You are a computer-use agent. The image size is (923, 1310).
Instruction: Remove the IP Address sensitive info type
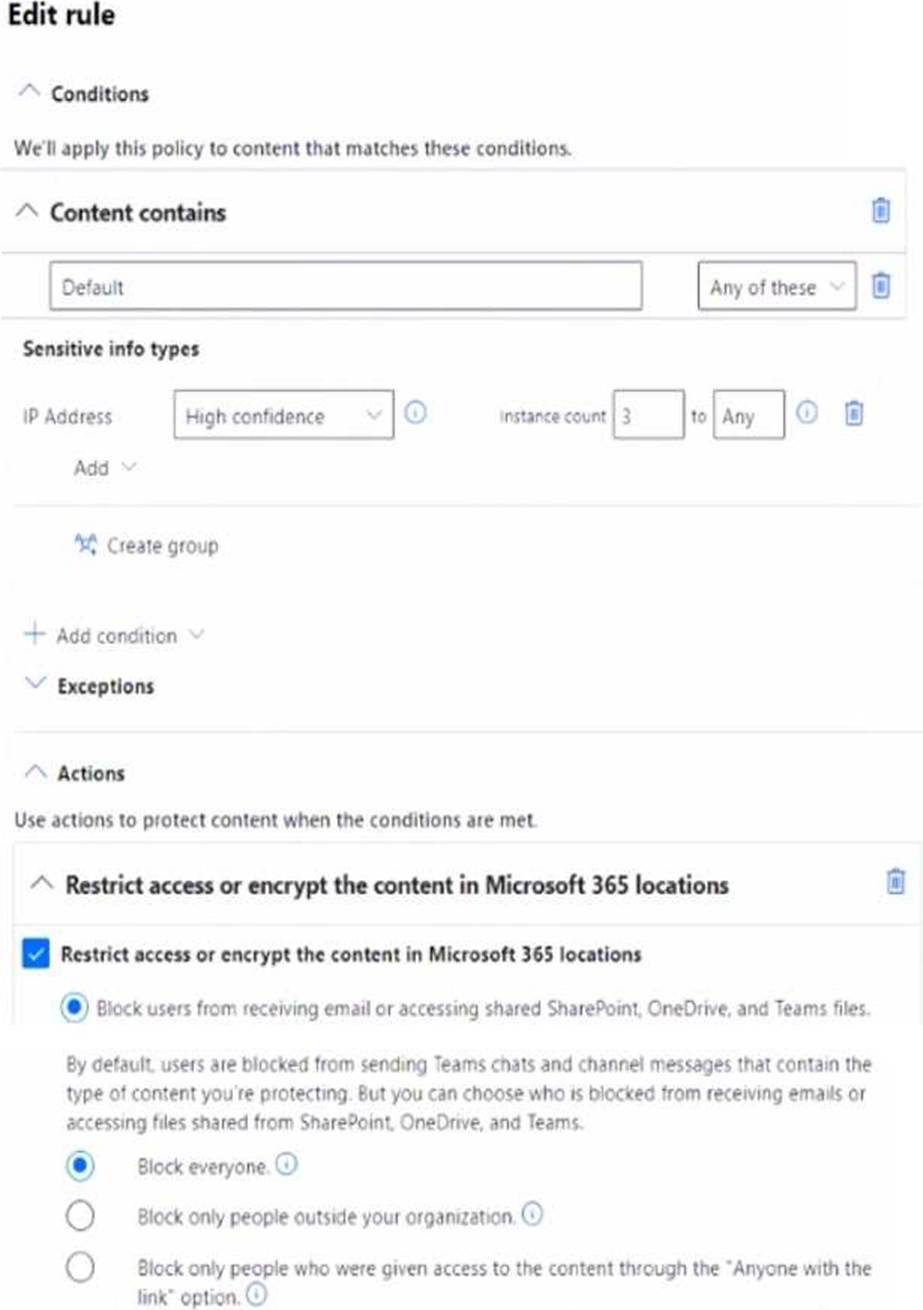[x=853, y=413]
